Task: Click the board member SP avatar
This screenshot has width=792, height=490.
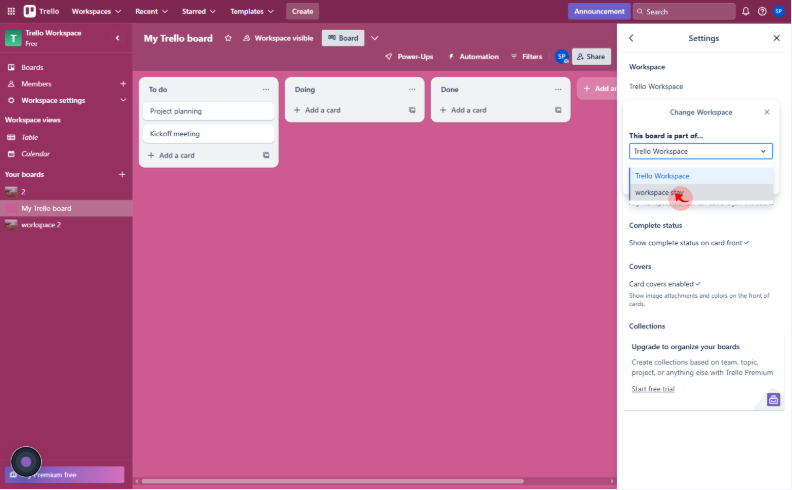Action: point(562,57)
